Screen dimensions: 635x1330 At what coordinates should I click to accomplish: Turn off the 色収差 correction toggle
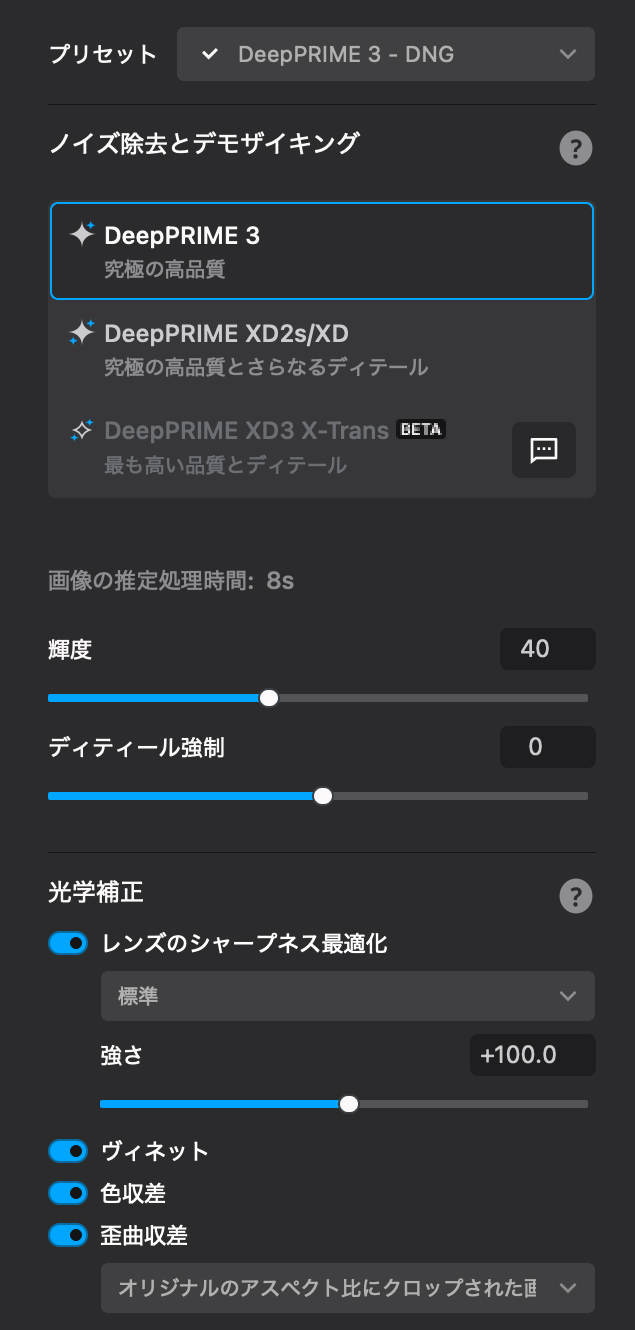(x=67, y=1193)
